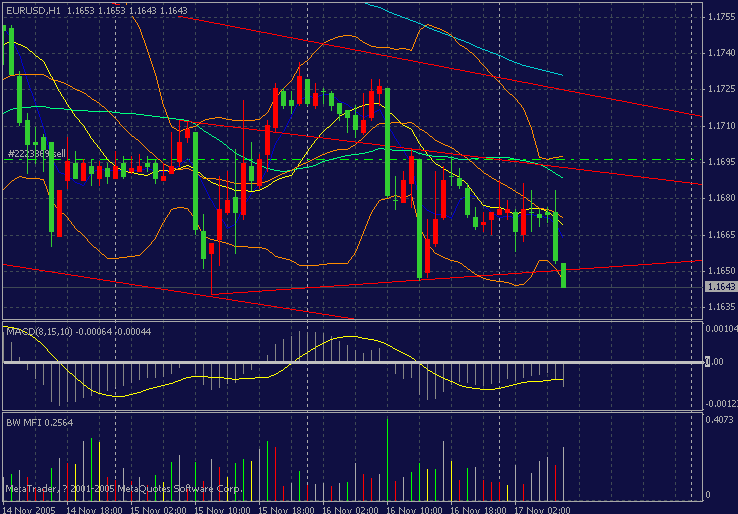The width and height of the screenshot is (738, 514).
Task: Click the 1.1643 current price tag
Action: coord(721,287)
